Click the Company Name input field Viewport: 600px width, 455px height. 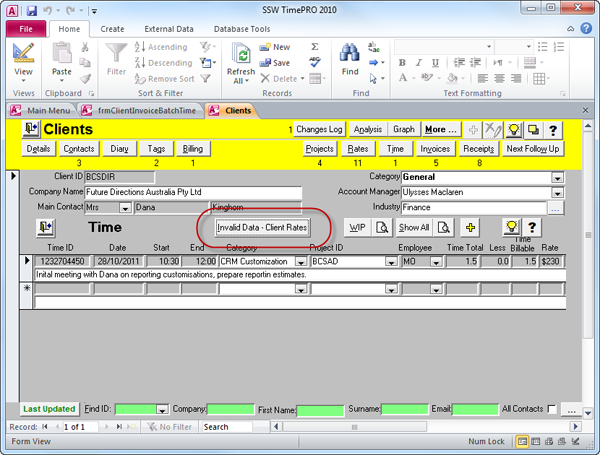click(194, 193)
